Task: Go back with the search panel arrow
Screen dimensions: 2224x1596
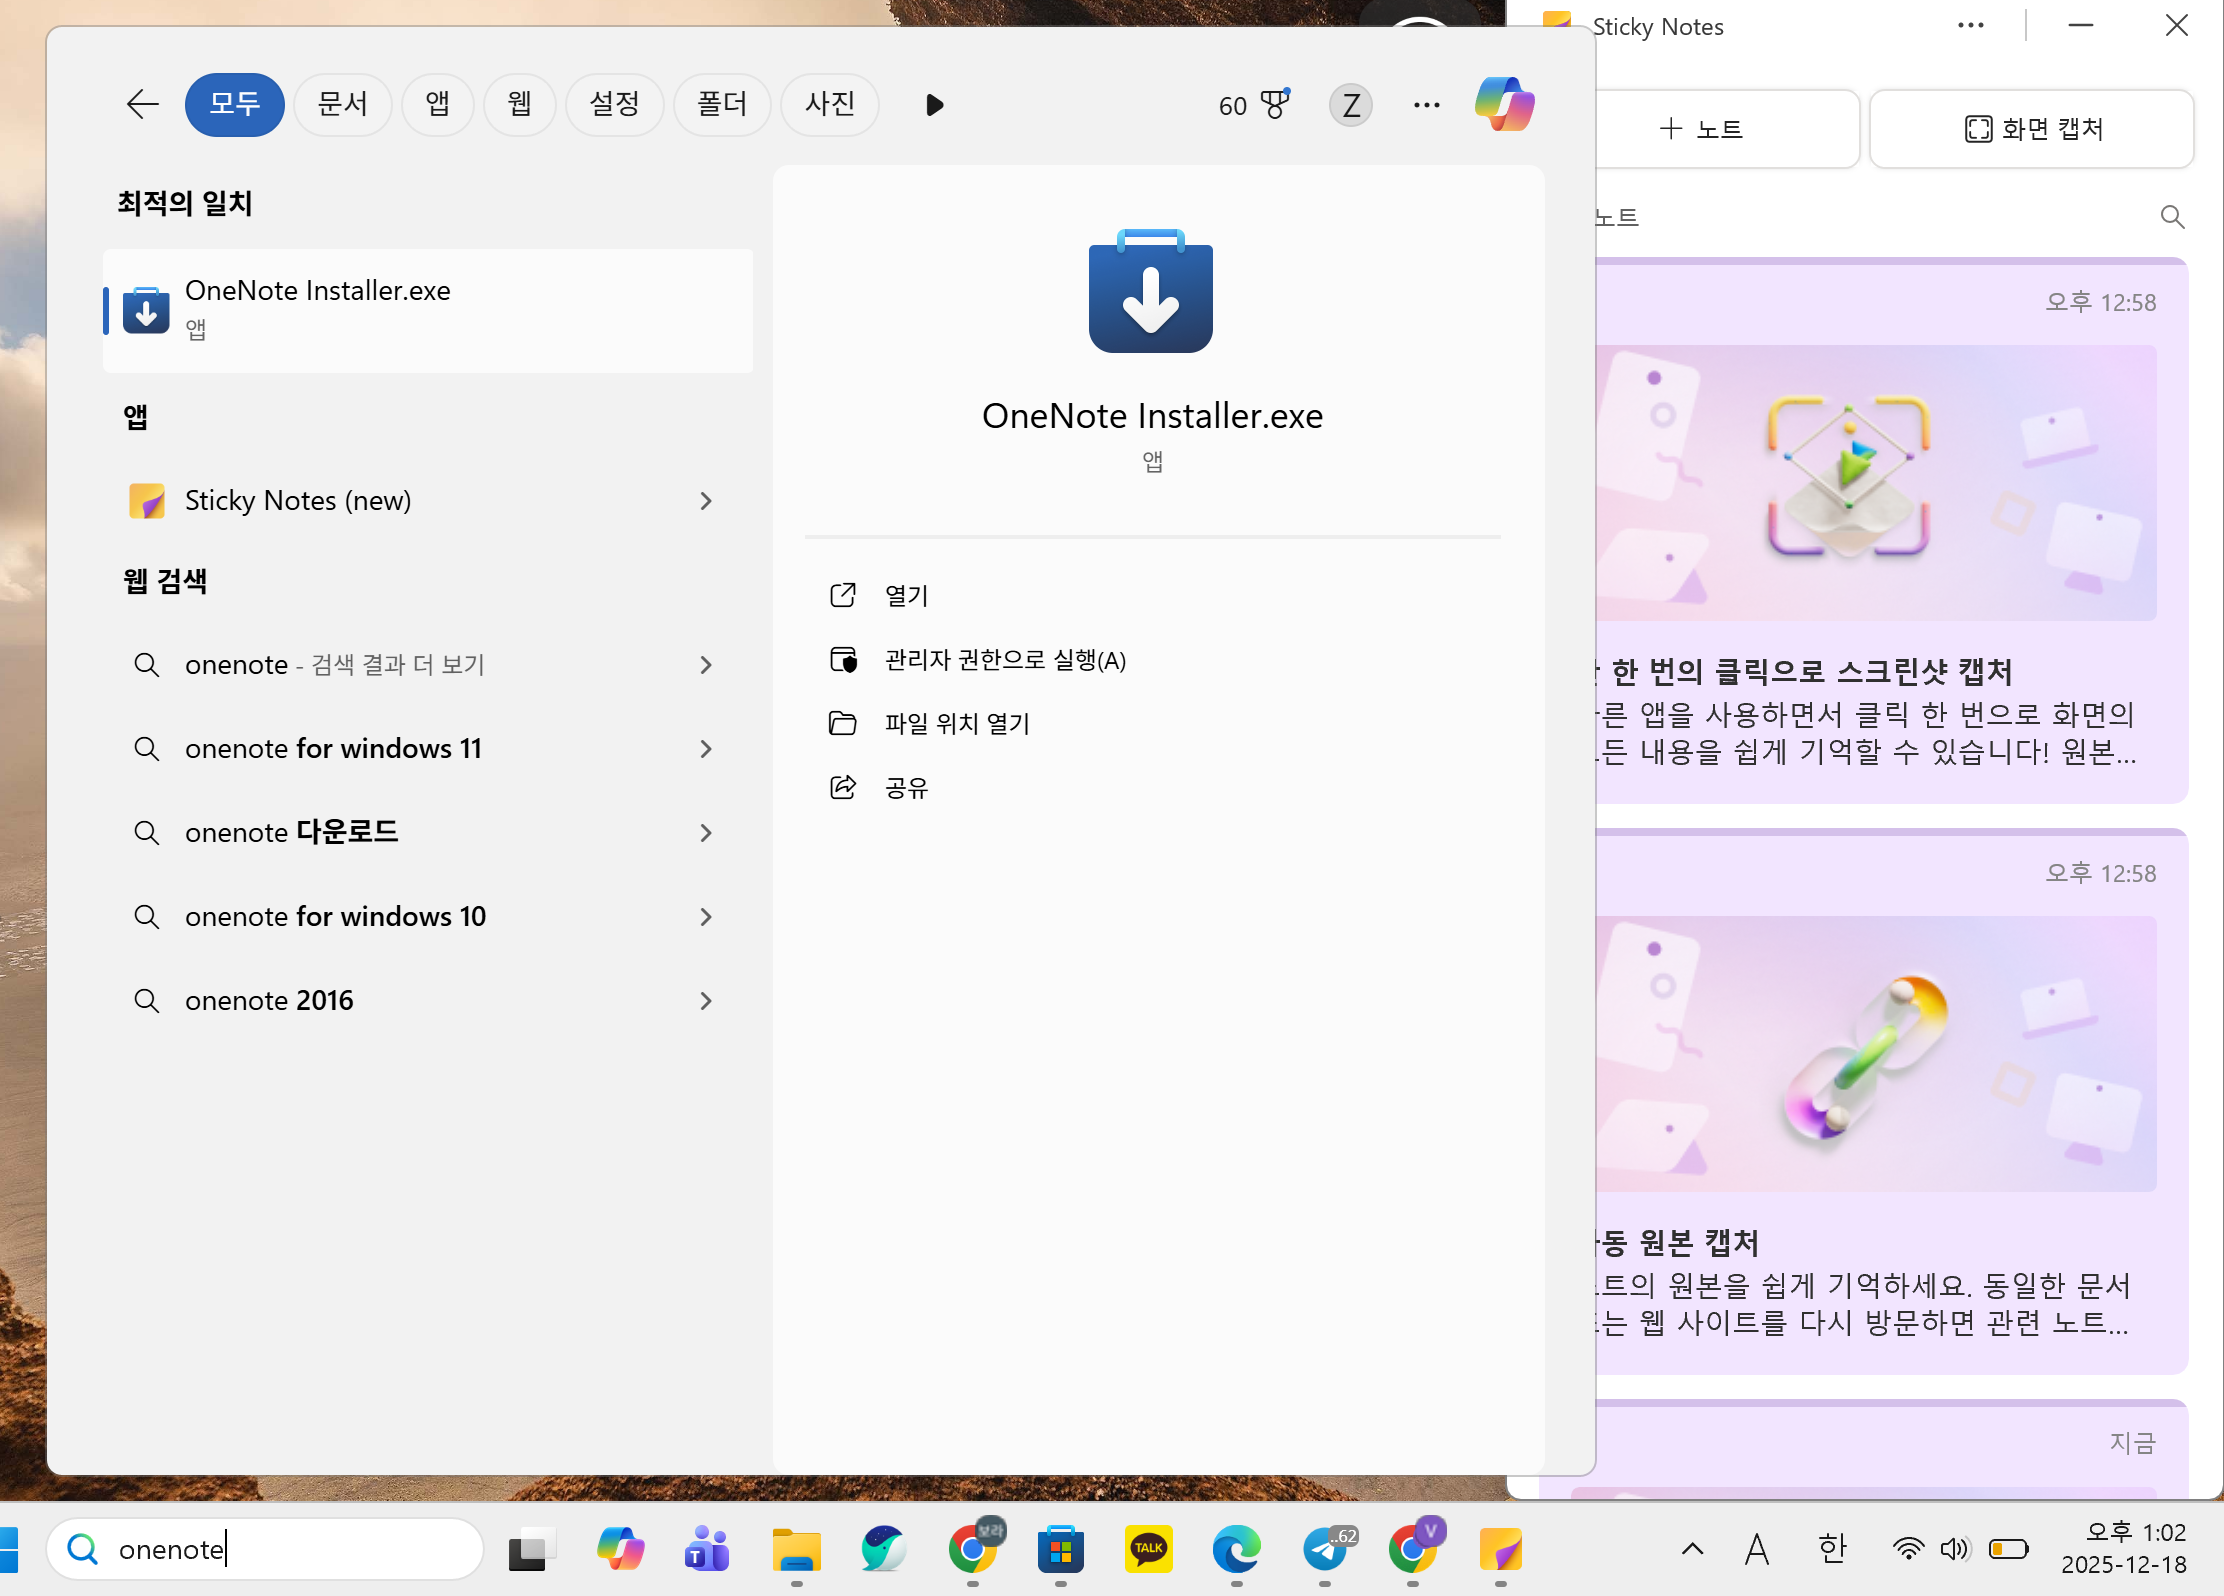Action: [x=143, y=104]
